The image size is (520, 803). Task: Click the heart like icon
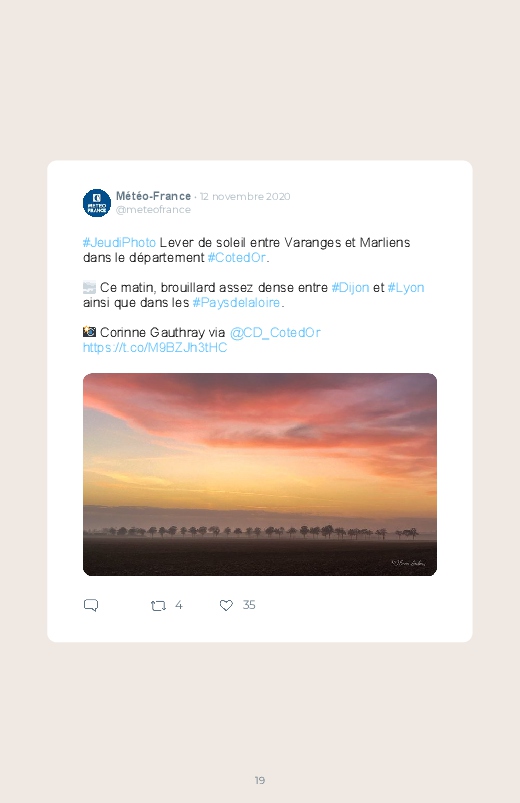tap(226, 605)
